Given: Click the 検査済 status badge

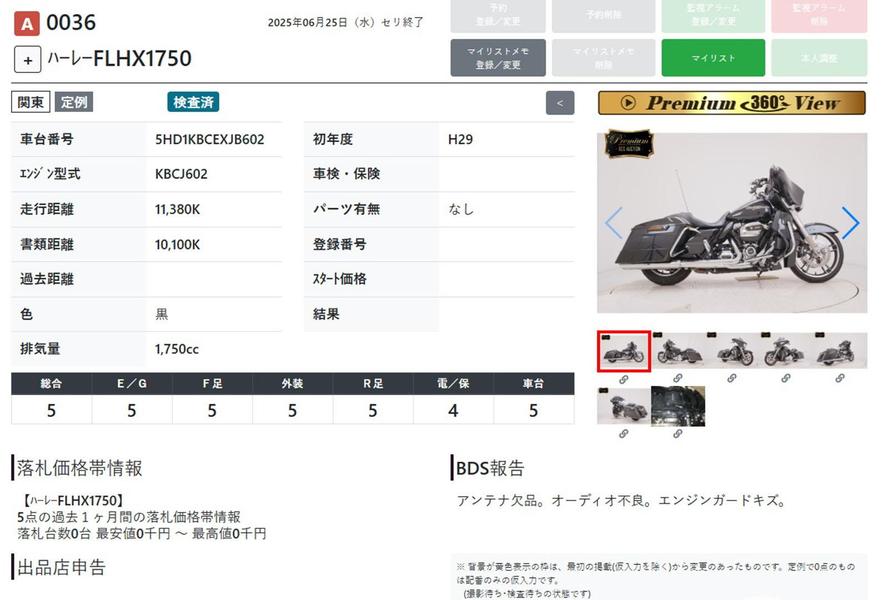Looking at the screenshot, I should (x=193, y=102).
